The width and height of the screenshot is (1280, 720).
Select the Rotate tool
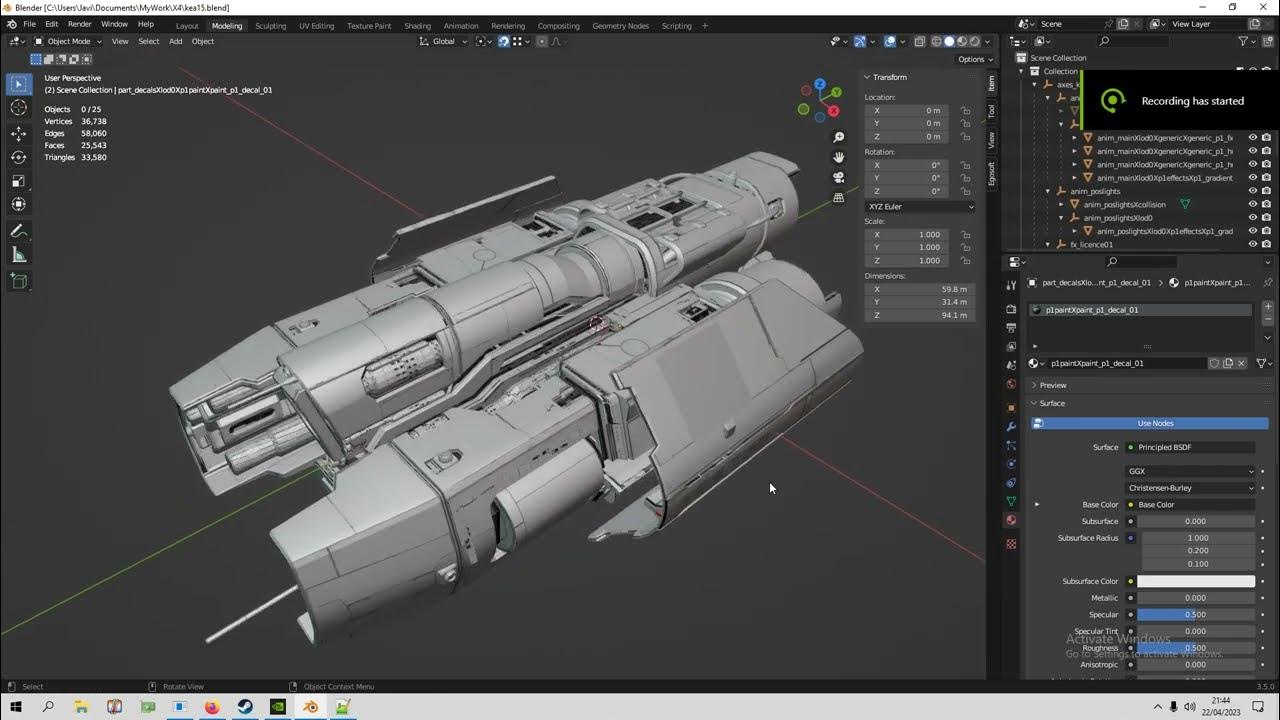point(18,157)
